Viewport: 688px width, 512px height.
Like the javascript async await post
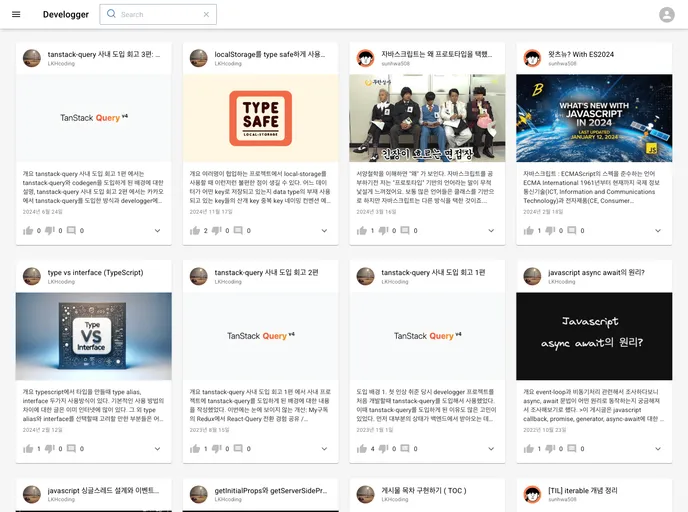[x=528, y=448]
